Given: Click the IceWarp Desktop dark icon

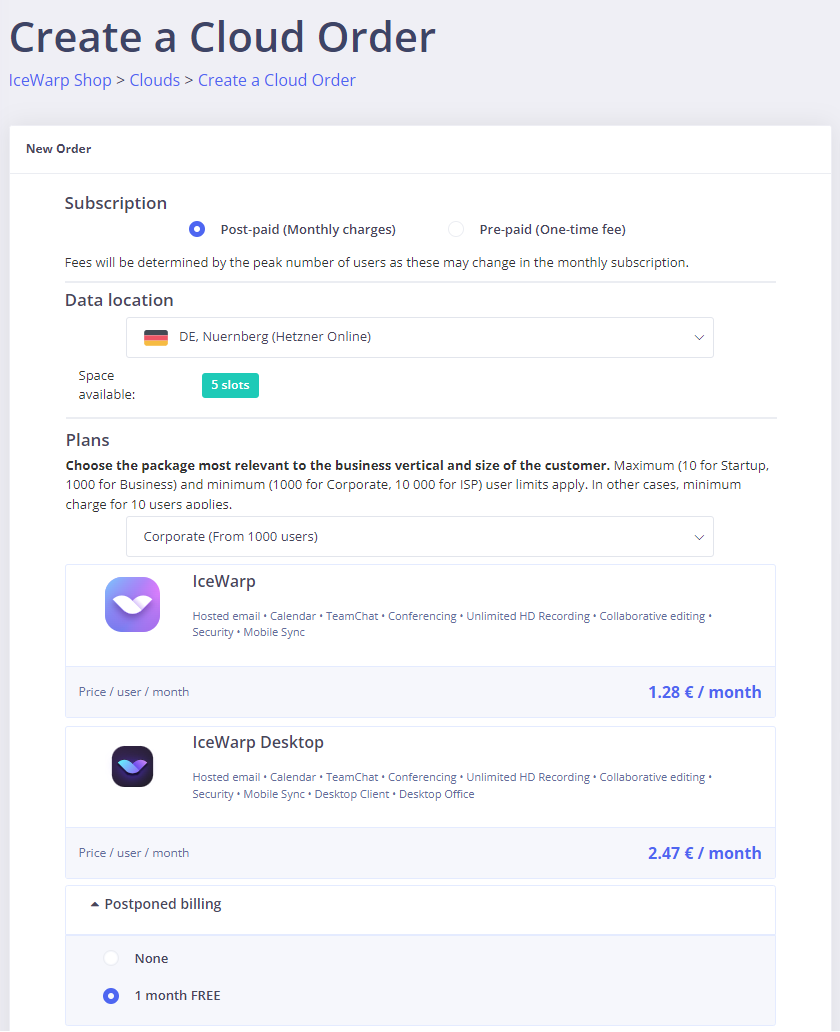Looking at the screenshot, I should point(132,766).
